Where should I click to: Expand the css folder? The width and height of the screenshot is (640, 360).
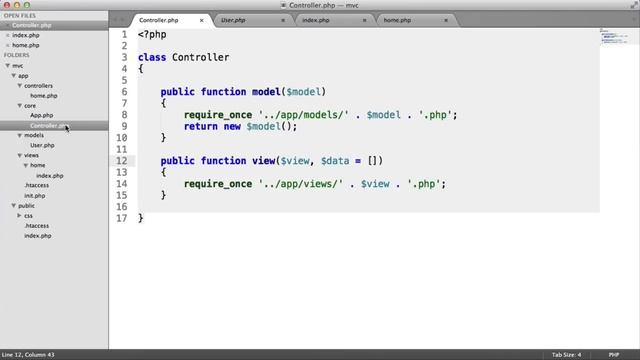tap(19, 216)
